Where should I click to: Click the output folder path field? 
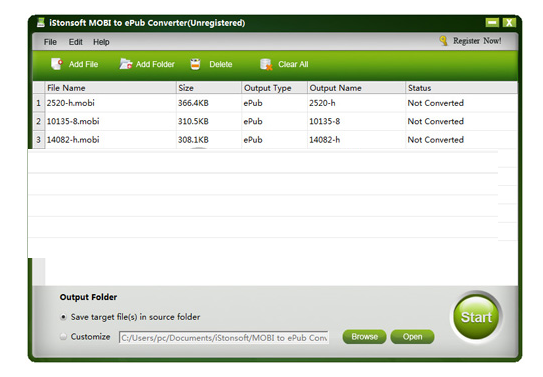coord(224,338)
